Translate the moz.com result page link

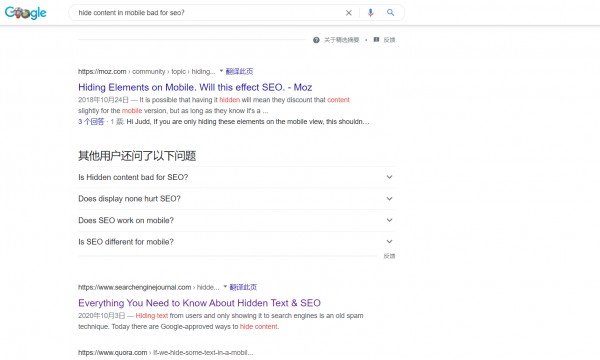(x=239, y=71)
